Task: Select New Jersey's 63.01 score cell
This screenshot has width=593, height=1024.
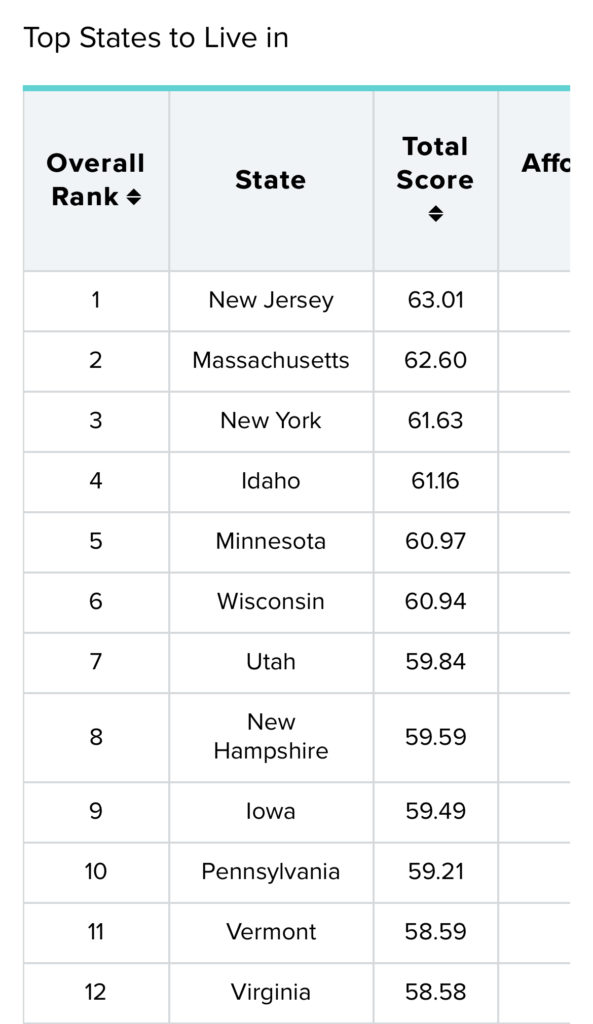Action: point(436,300)
